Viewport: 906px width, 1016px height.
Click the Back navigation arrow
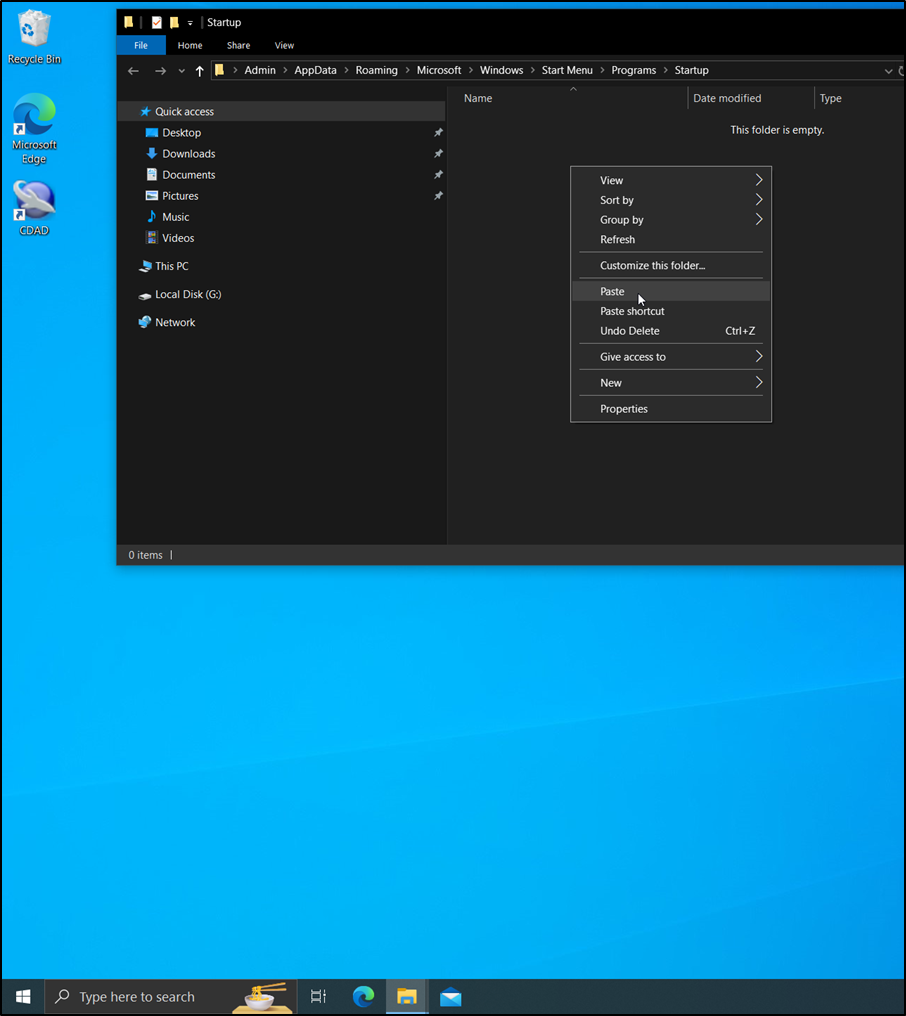click(x=133, y=71)
